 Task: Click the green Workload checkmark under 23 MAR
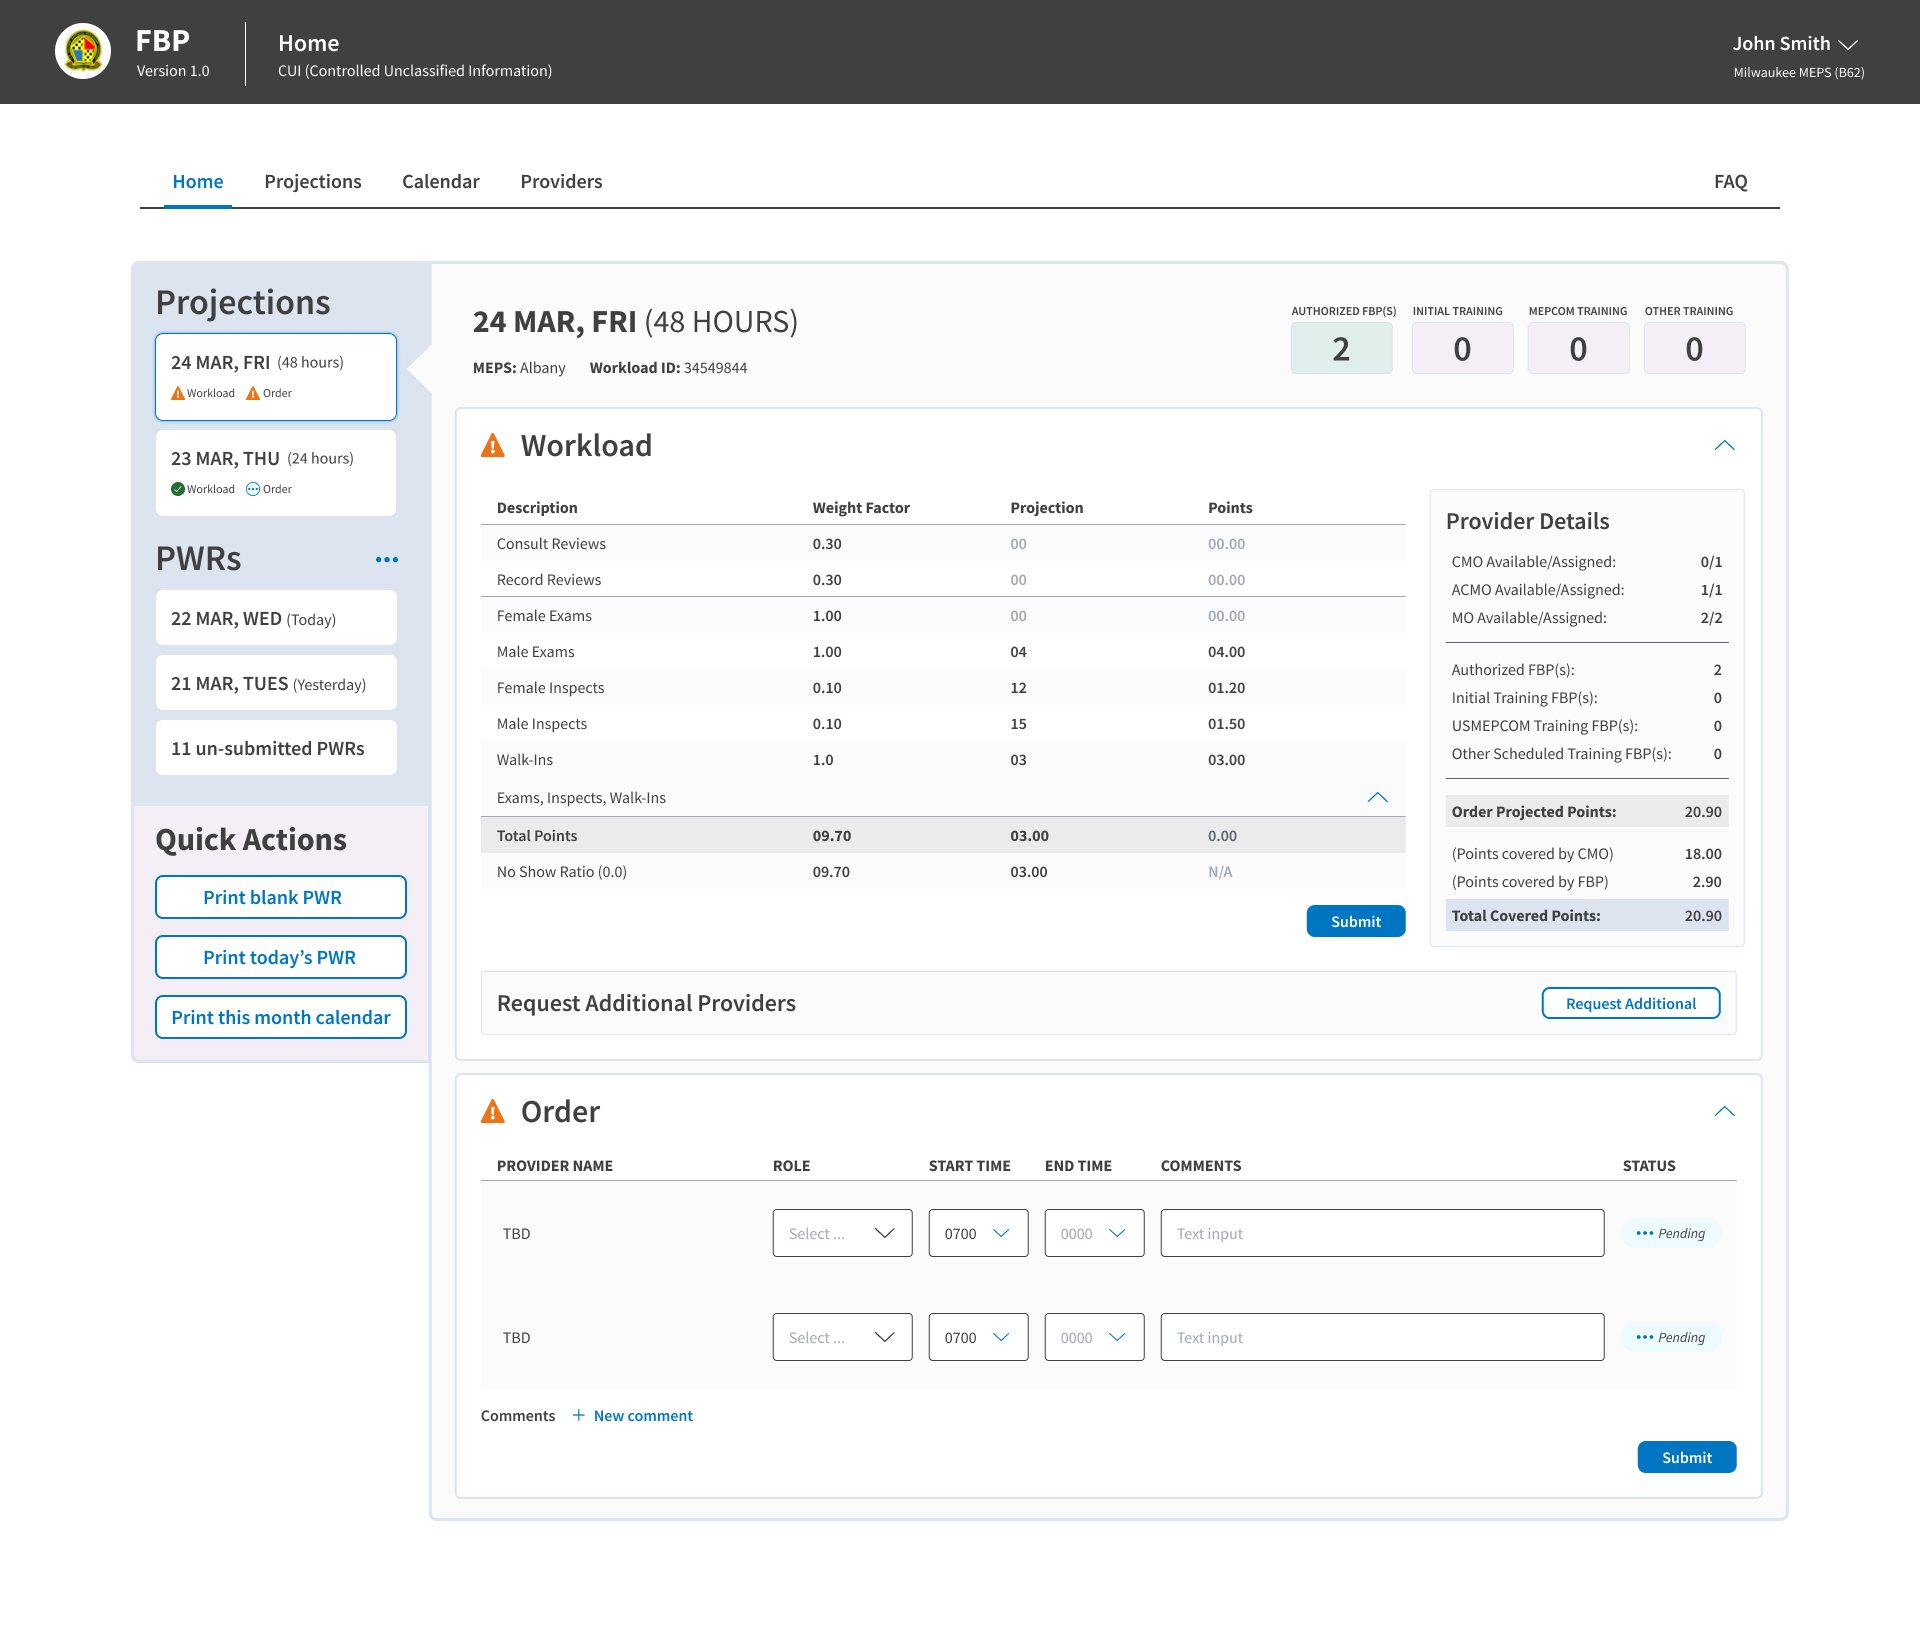(178, 489)
